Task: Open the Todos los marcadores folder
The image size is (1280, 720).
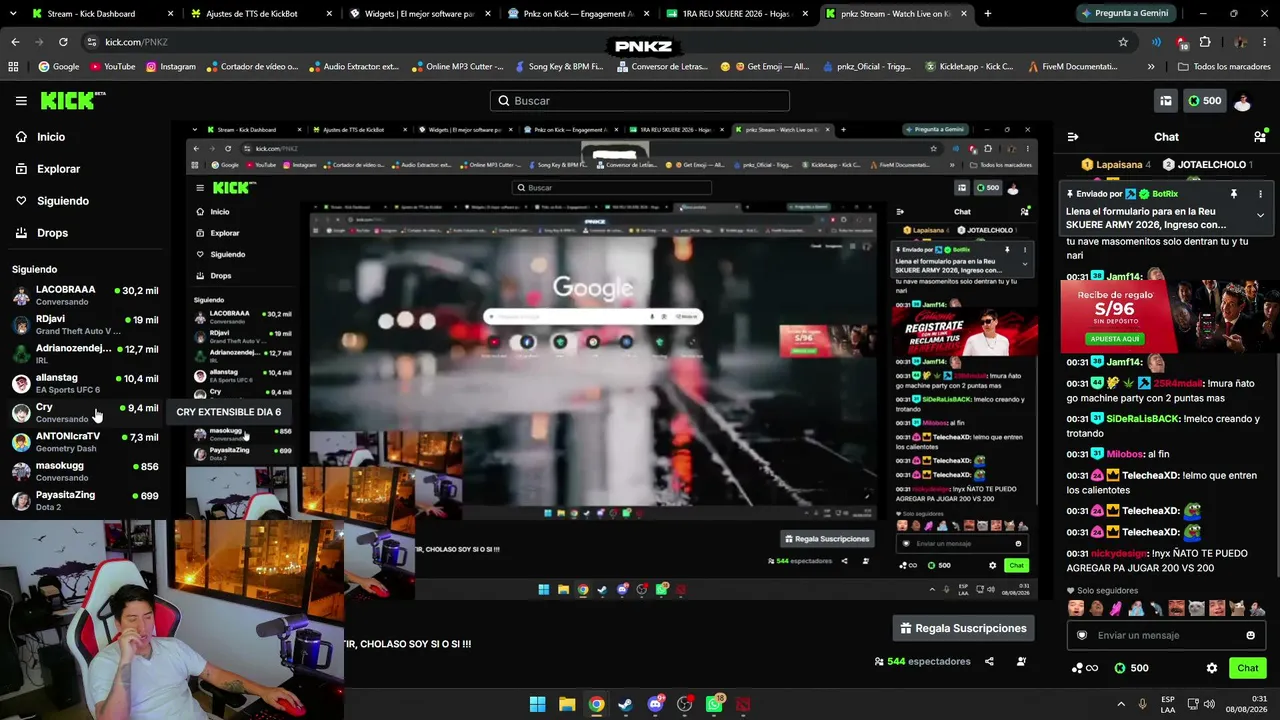Action: 1224,67
